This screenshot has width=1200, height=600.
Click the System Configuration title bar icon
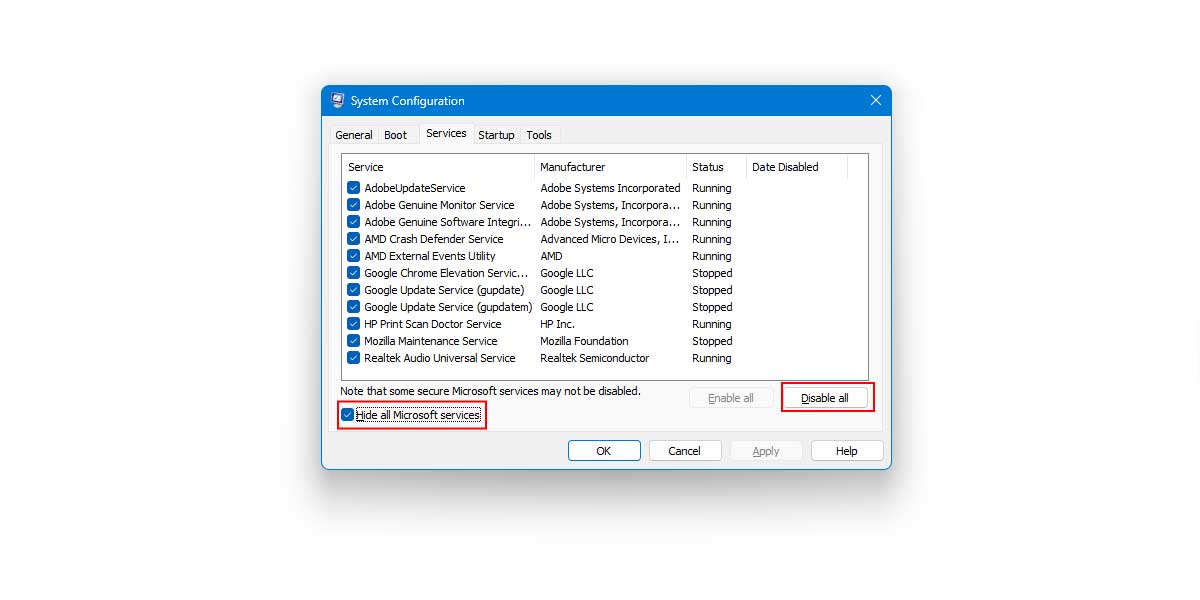338,101
